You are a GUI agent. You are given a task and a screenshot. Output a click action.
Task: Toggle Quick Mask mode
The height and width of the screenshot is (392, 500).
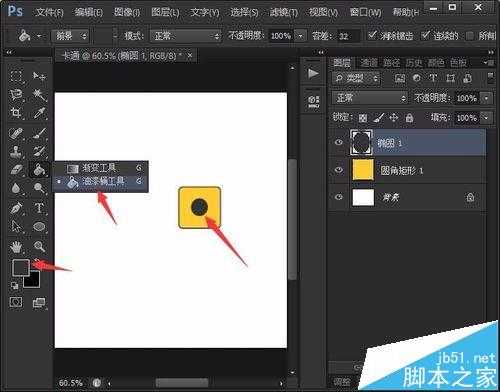(16, 302)
